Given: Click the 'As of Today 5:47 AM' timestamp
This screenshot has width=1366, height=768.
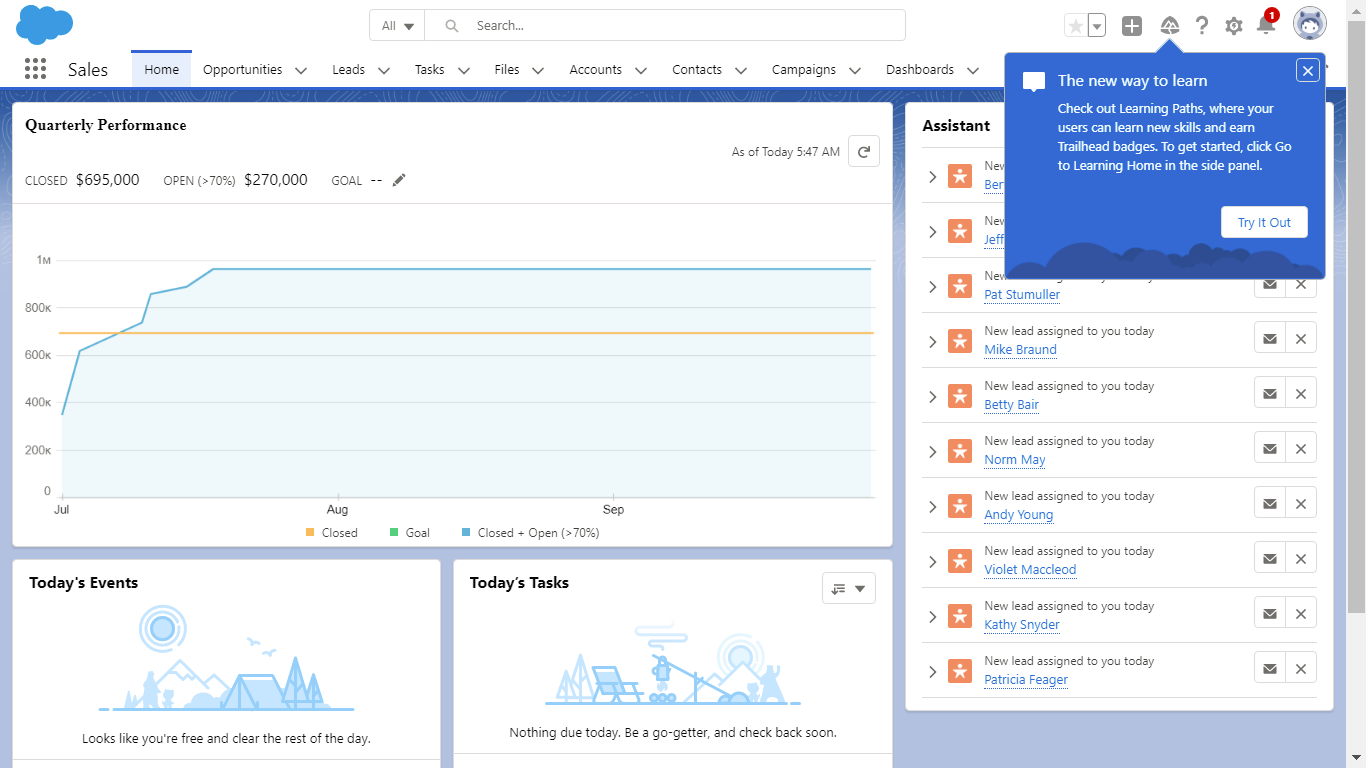Looking at the screenshot, I should [x=786, y=152].
